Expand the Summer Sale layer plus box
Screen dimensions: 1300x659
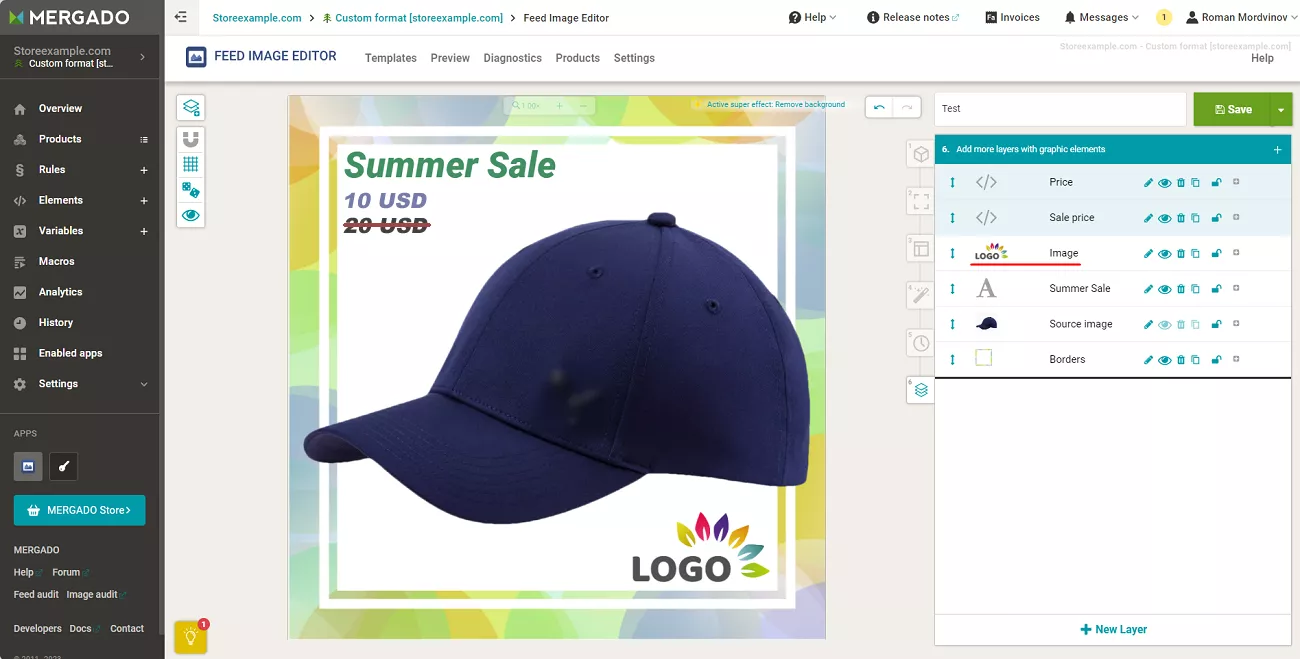[x=1236, y=288]
